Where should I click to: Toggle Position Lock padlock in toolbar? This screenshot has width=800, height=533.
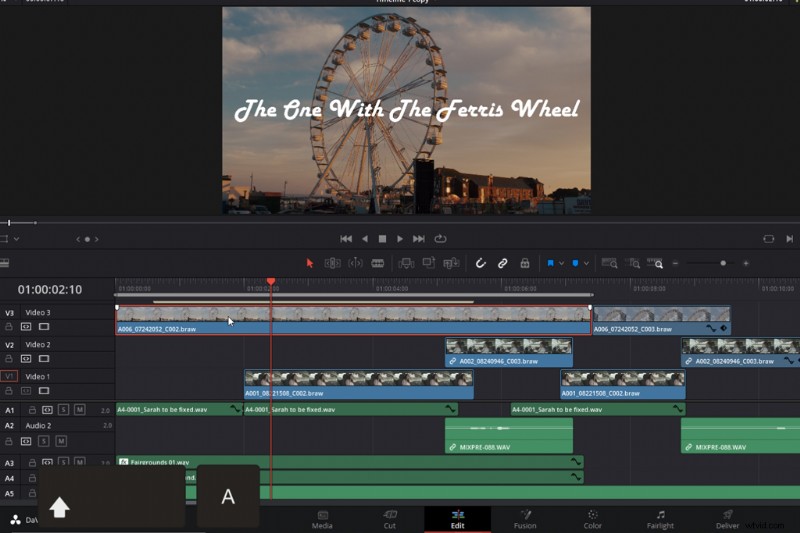[x=524, y=263]
